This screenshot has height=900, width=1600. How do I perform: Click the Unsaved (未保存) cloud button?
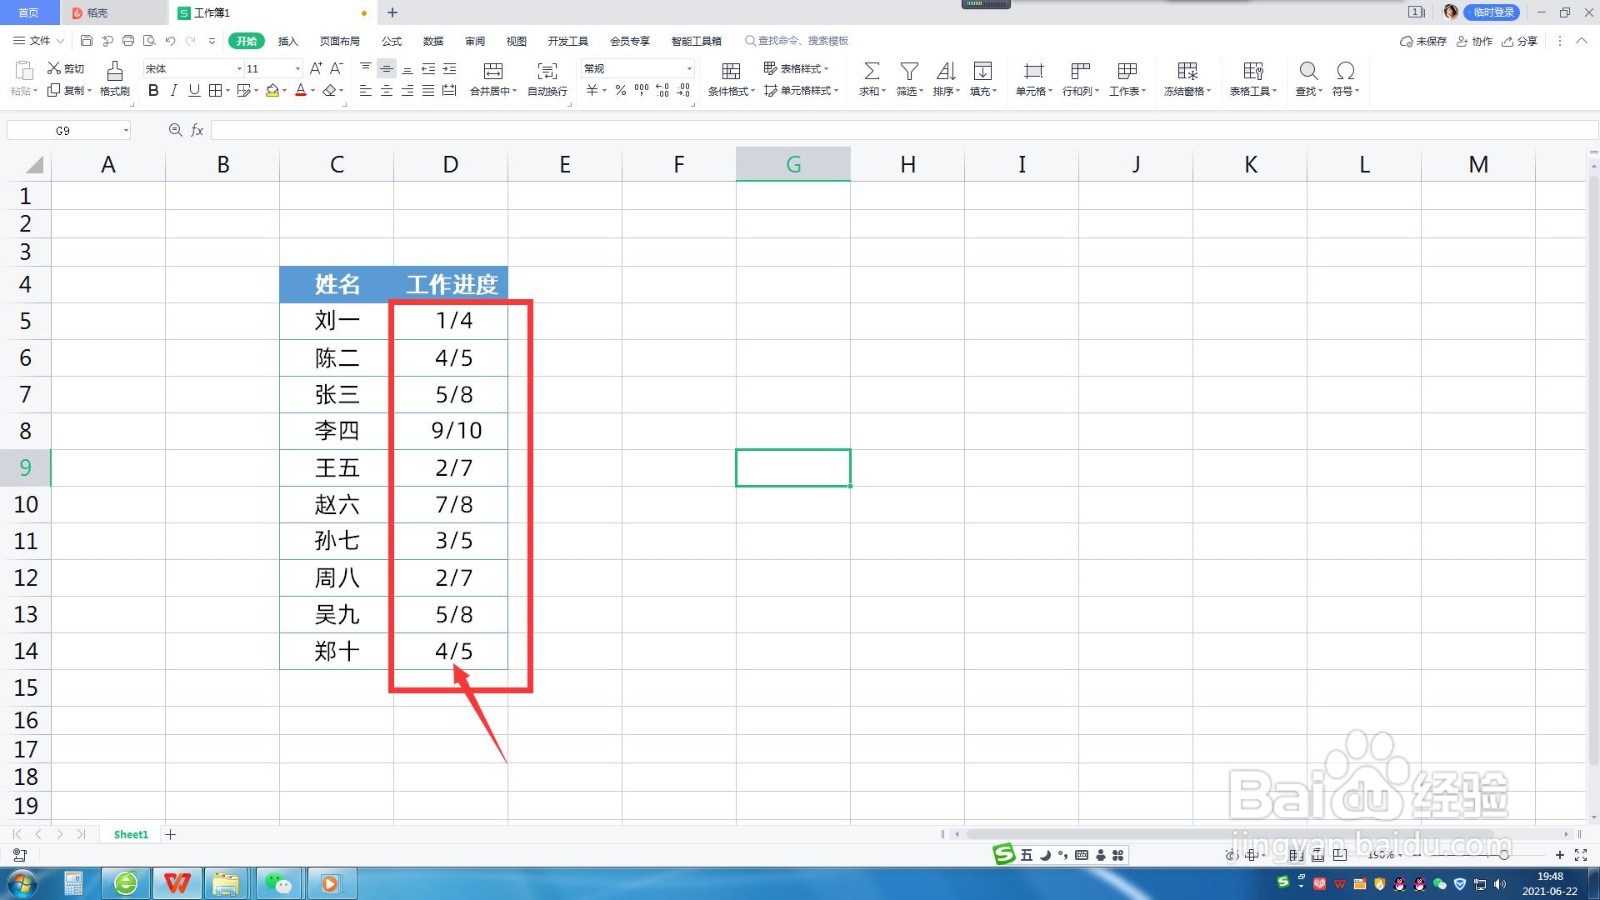[x=1423, y=41]
